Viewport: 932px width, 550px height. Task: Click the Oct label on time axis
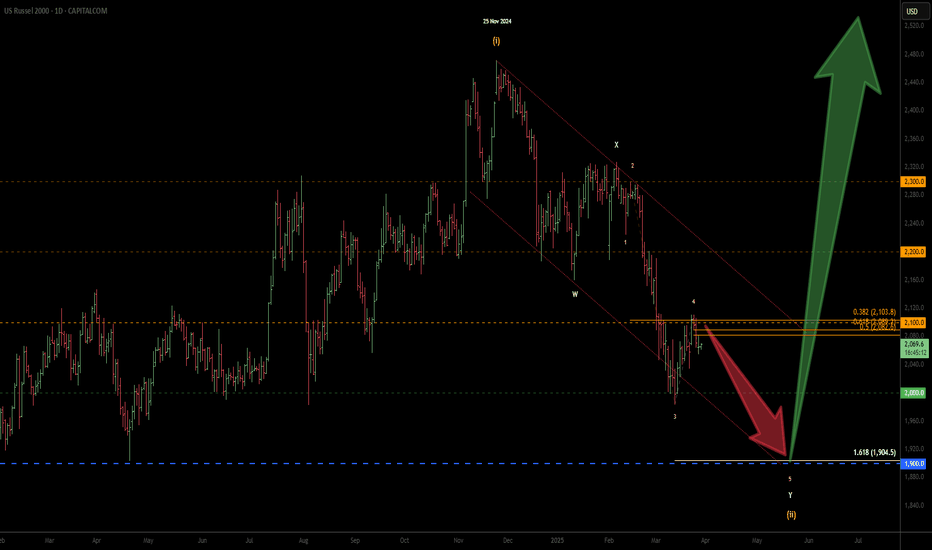404,540
